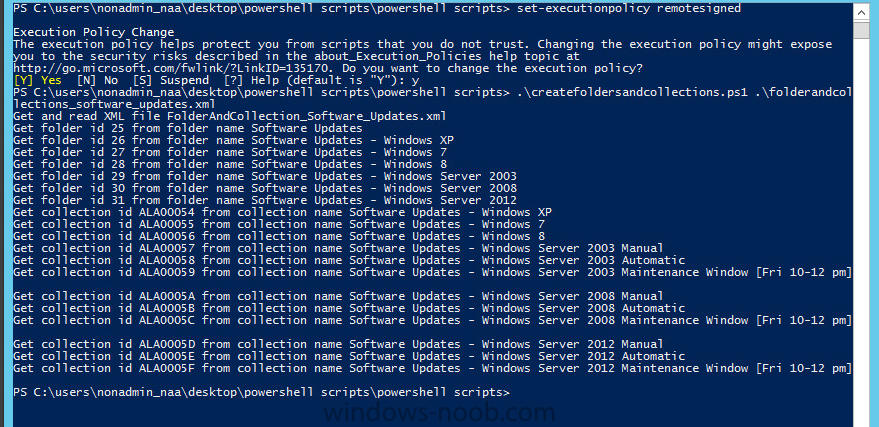Click the 'Execution Policy Change' heading
Image resolution: width=879 pixels, height=427 pixels.
click(x=93, y=33)
